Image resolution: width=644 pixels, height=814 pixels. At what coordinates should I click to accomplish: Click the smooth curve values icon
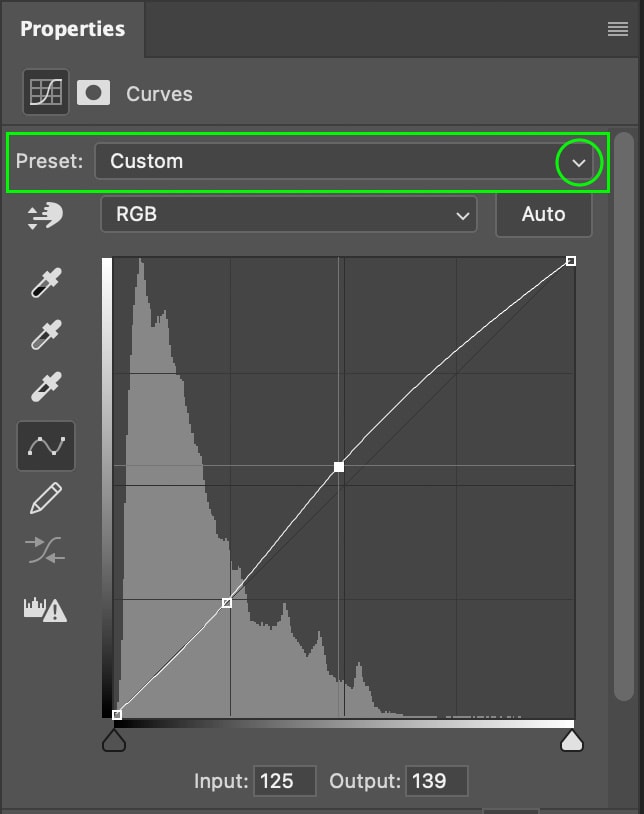coord(46,550)
